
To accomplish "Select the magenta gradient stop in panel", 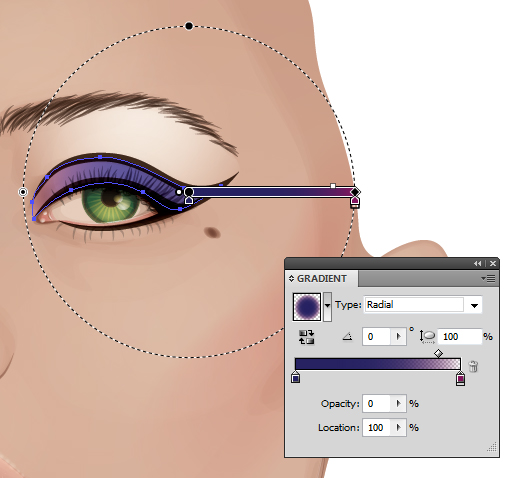I will coord(460,379).
